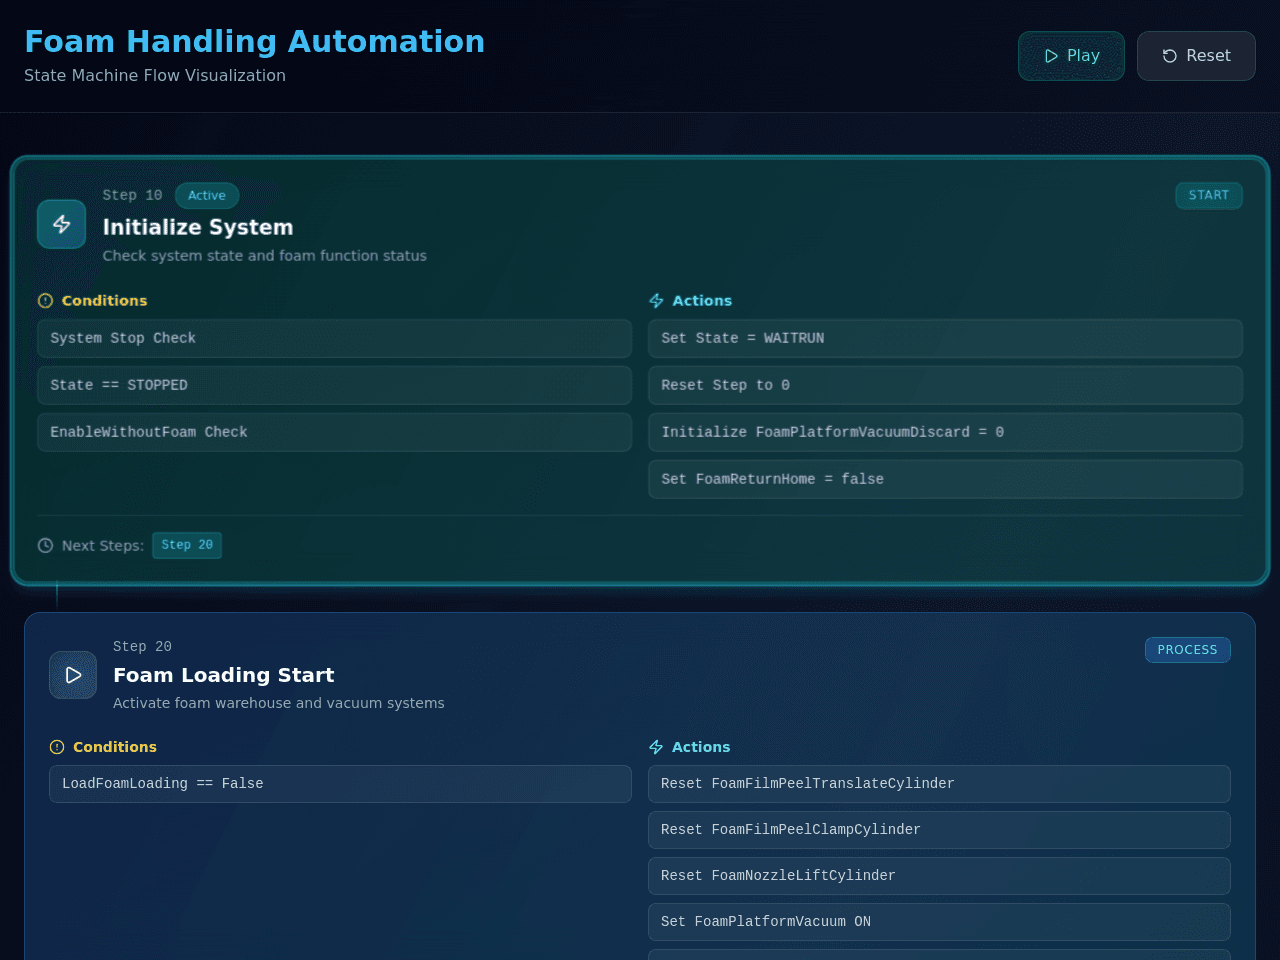Click the lightning icon for Initialize System
Viewport: 1280px width, 960px height.
click(62, 224)
